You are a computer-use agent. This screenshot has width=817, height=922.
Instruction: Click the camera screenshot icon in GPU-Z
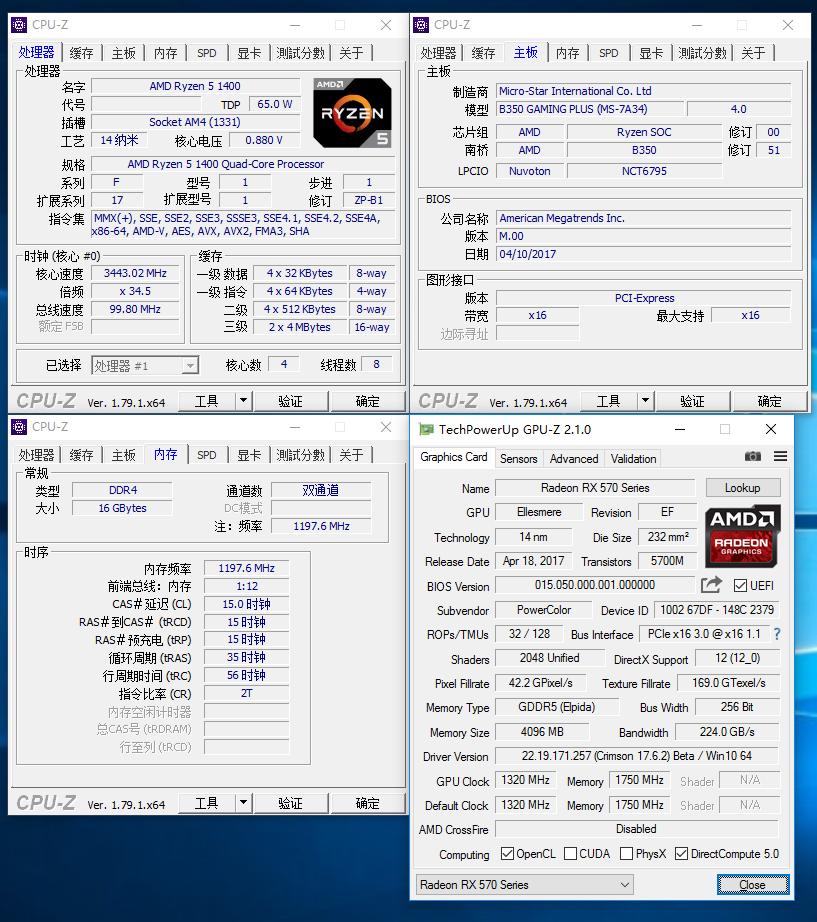753,457
